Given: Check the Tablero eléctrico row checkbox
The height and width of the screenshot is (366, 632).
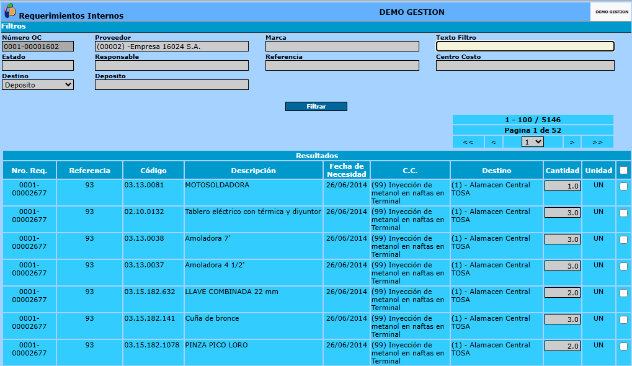Looking at the screenshot, I should (x=624, y=213).
